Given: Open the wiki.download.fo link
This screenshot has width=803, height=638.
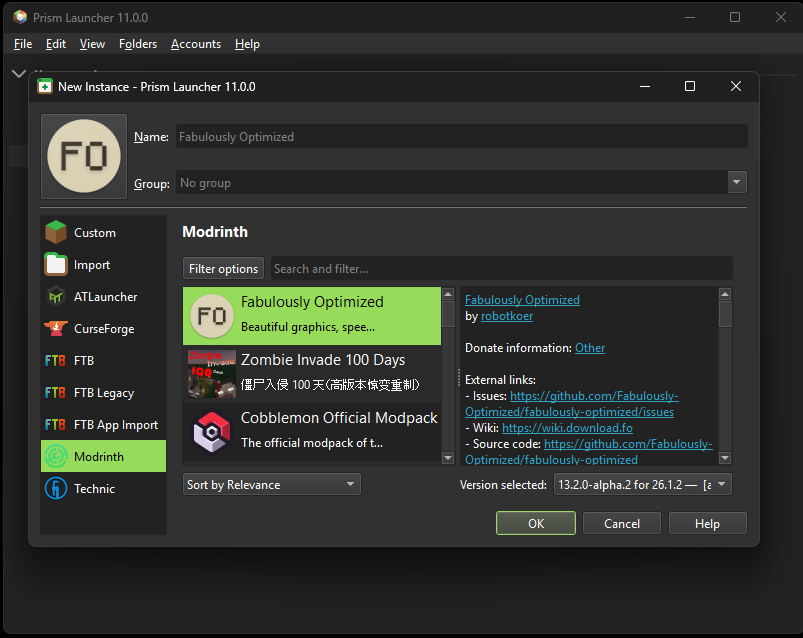Looking at the screenshot, I should click(x=567, y=428).
